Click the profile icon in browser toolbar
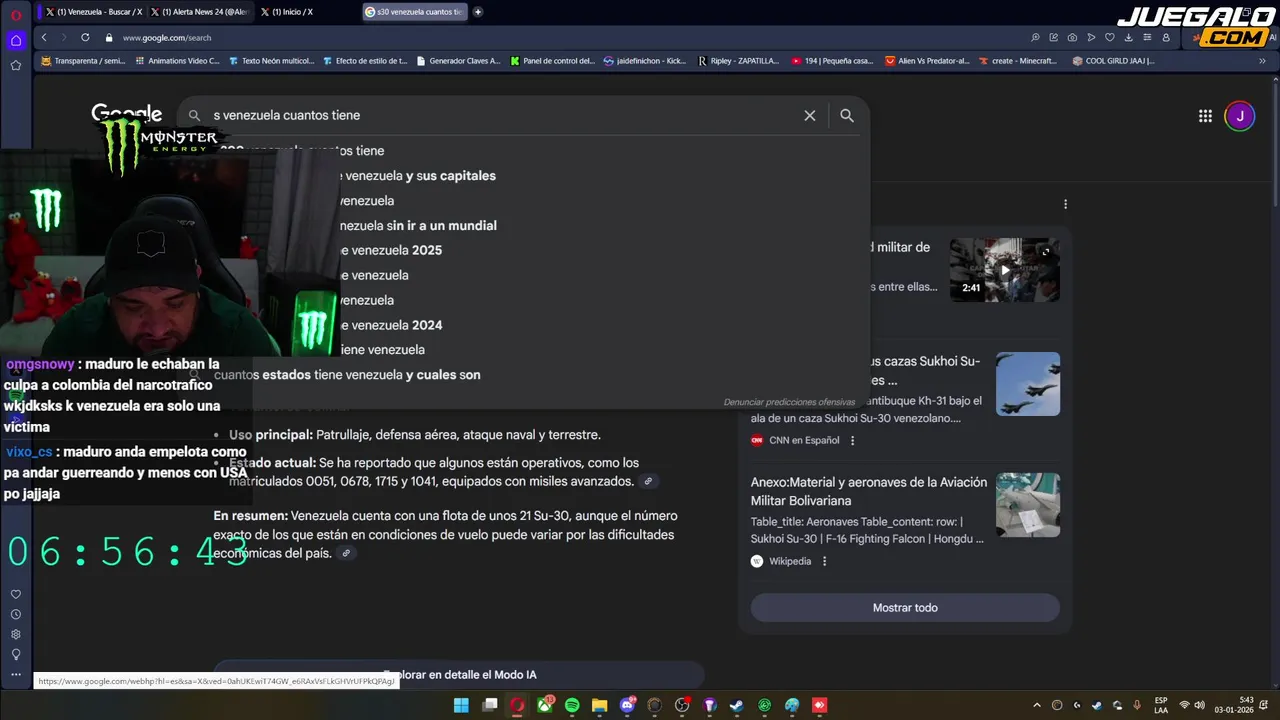Viewport: 1280px width, 720px height. (x=1166, y=37)
